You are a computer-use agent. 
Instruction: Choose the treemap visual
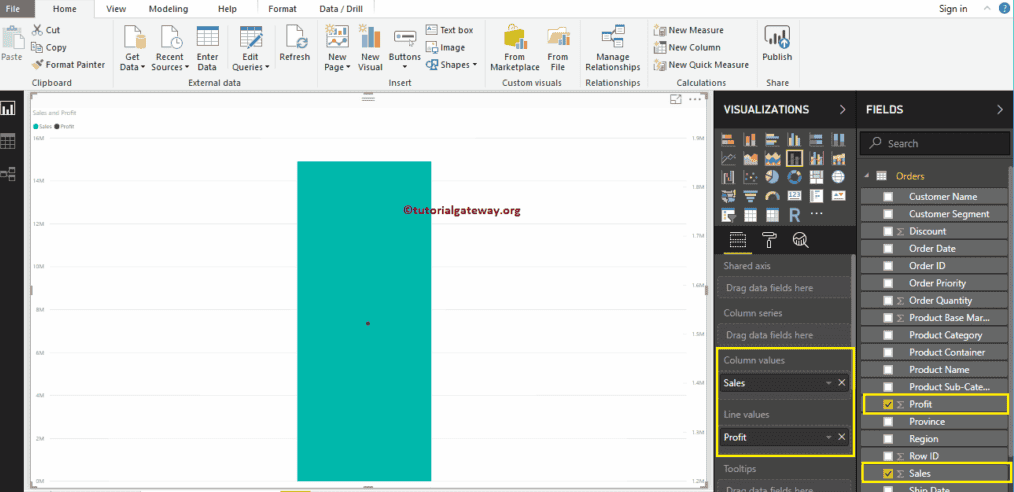pos(817,177)
